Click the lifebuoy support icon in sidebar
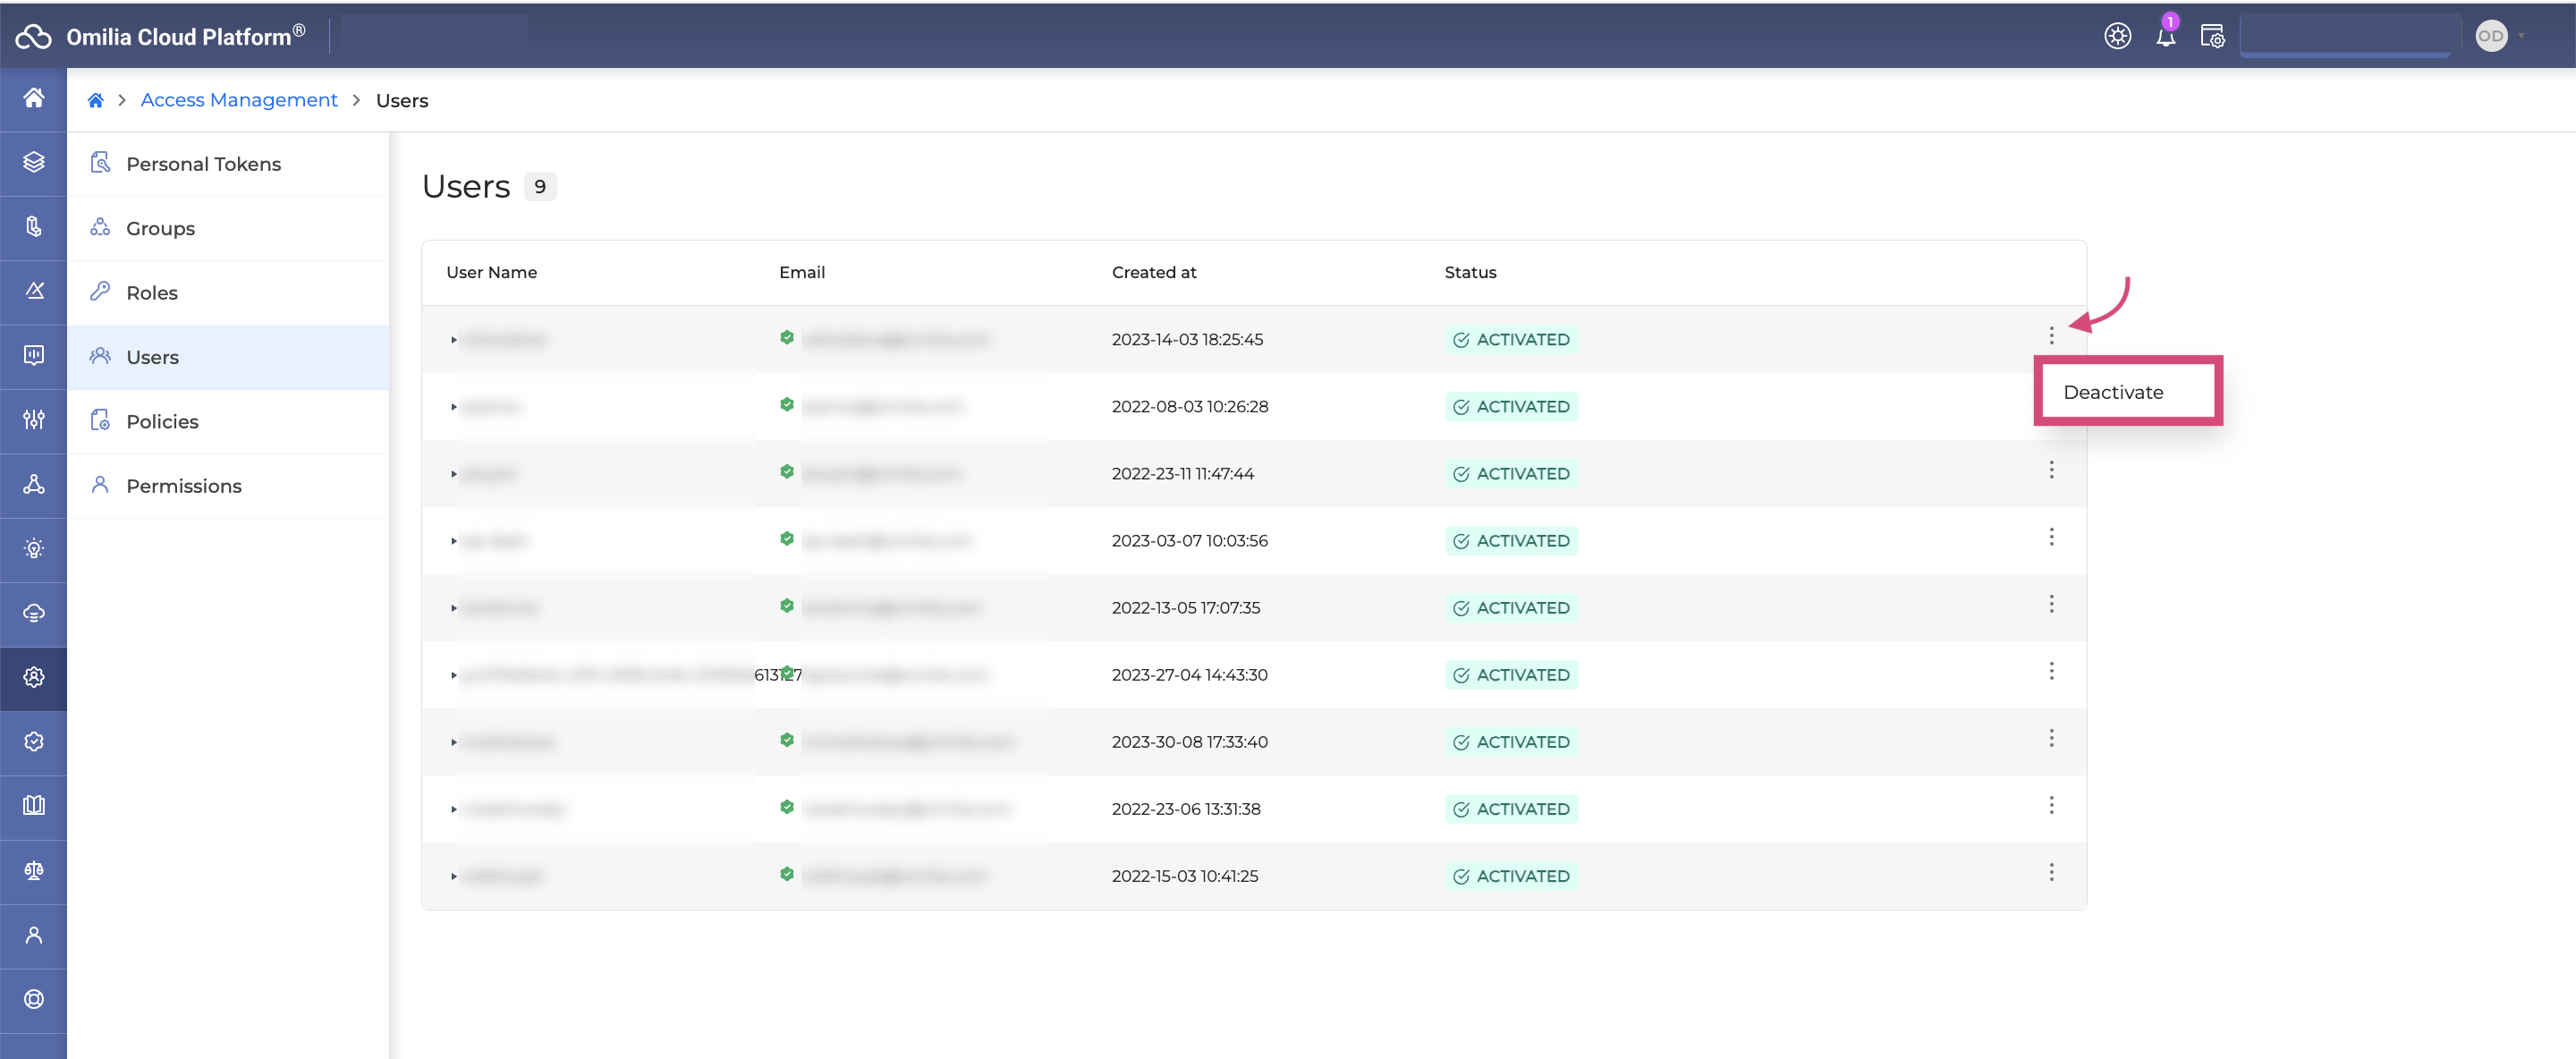 pos(33,1000)
